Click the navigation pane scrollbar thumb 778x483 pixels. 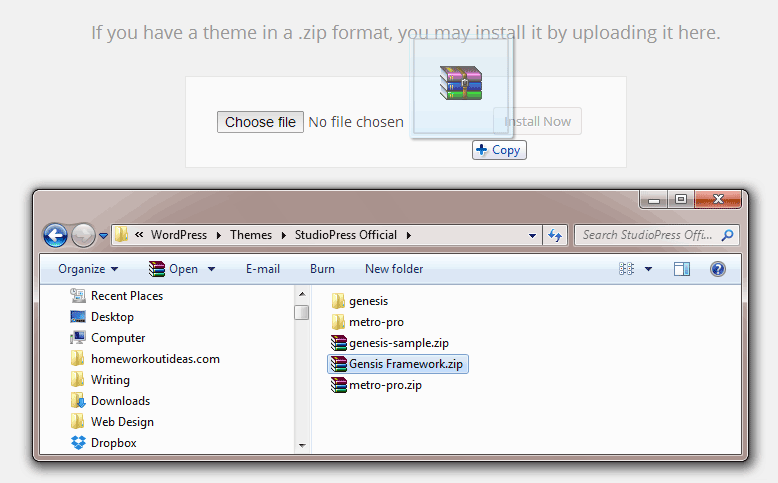[302, 313]
